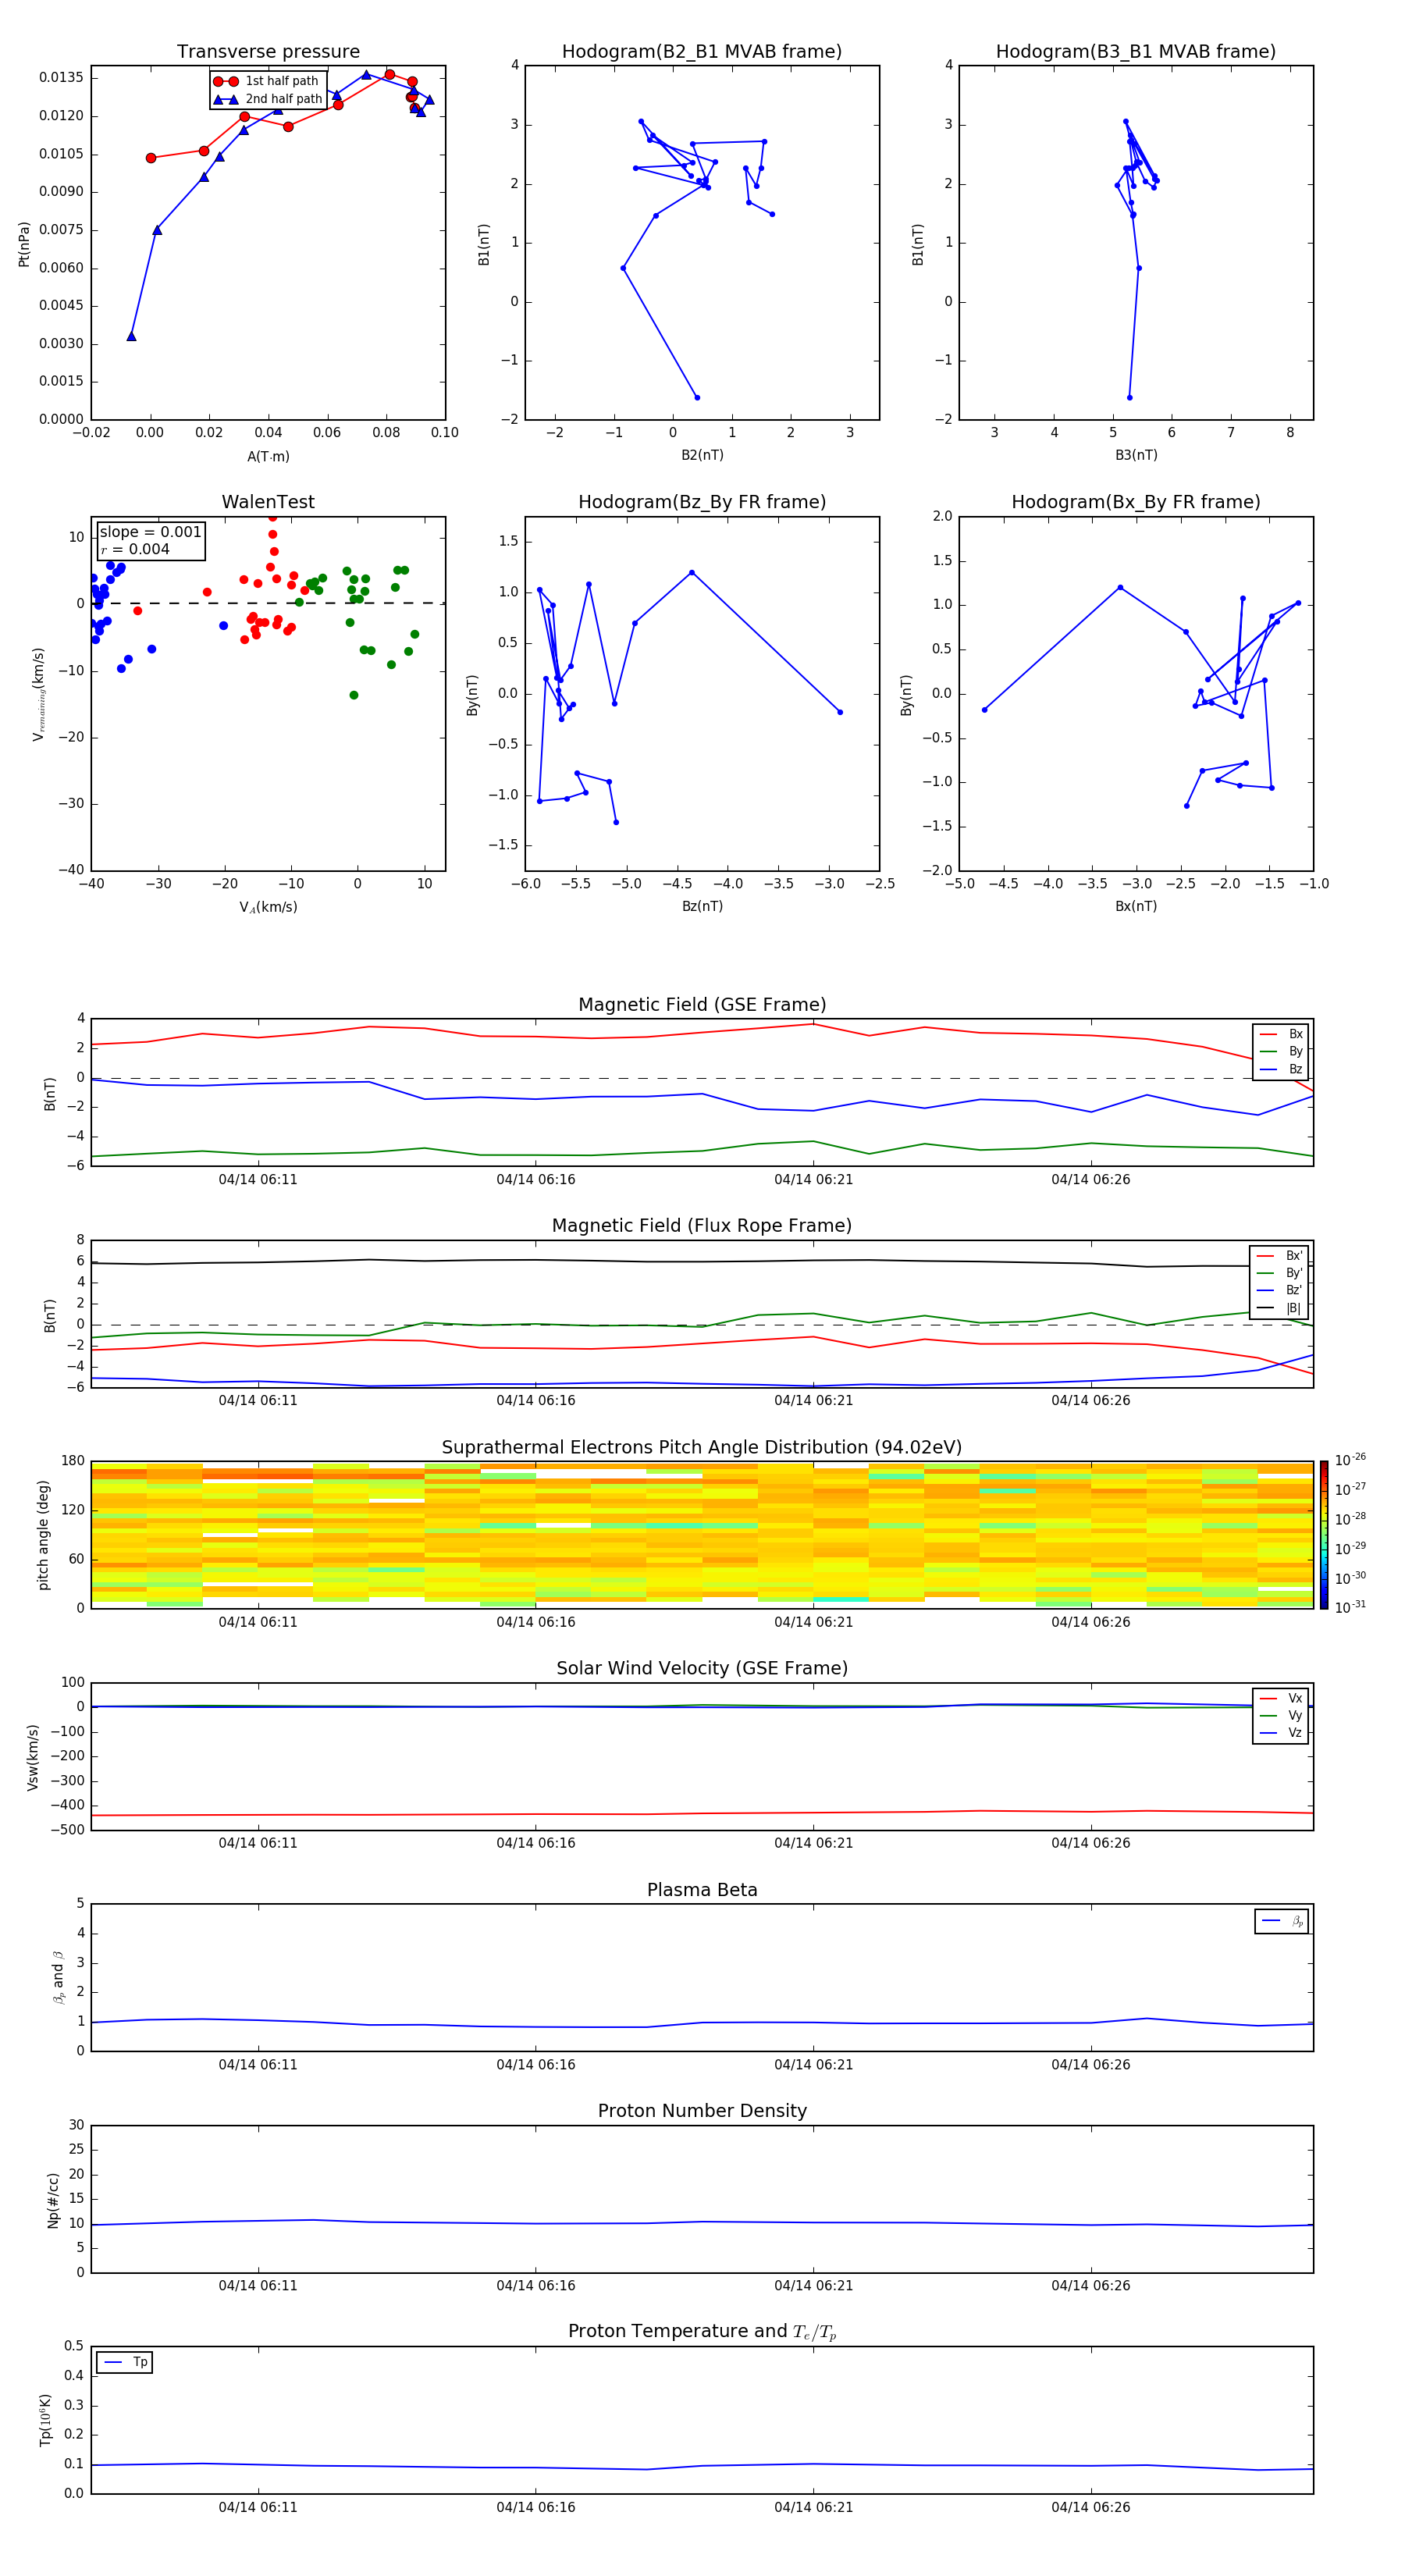Image resolution: width=1405 pixels, height=2576 pixels.
Task: Click 'Magnetic Field (Flux Rope Frame)' title
Action: [702, 1226]
